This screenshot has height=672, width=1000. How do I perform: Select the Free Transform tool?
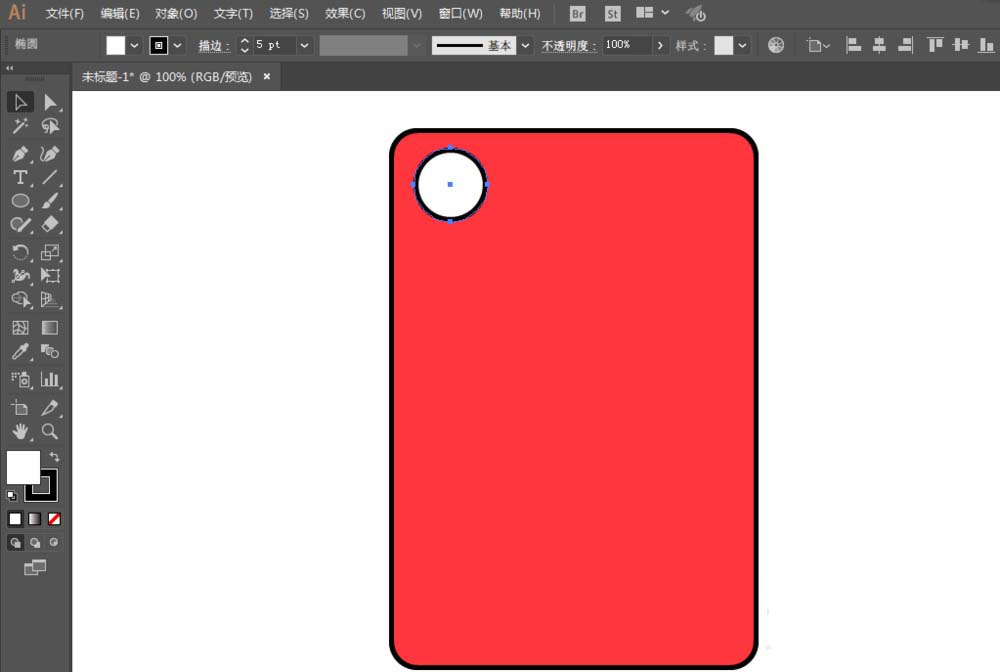coord(50,275)
